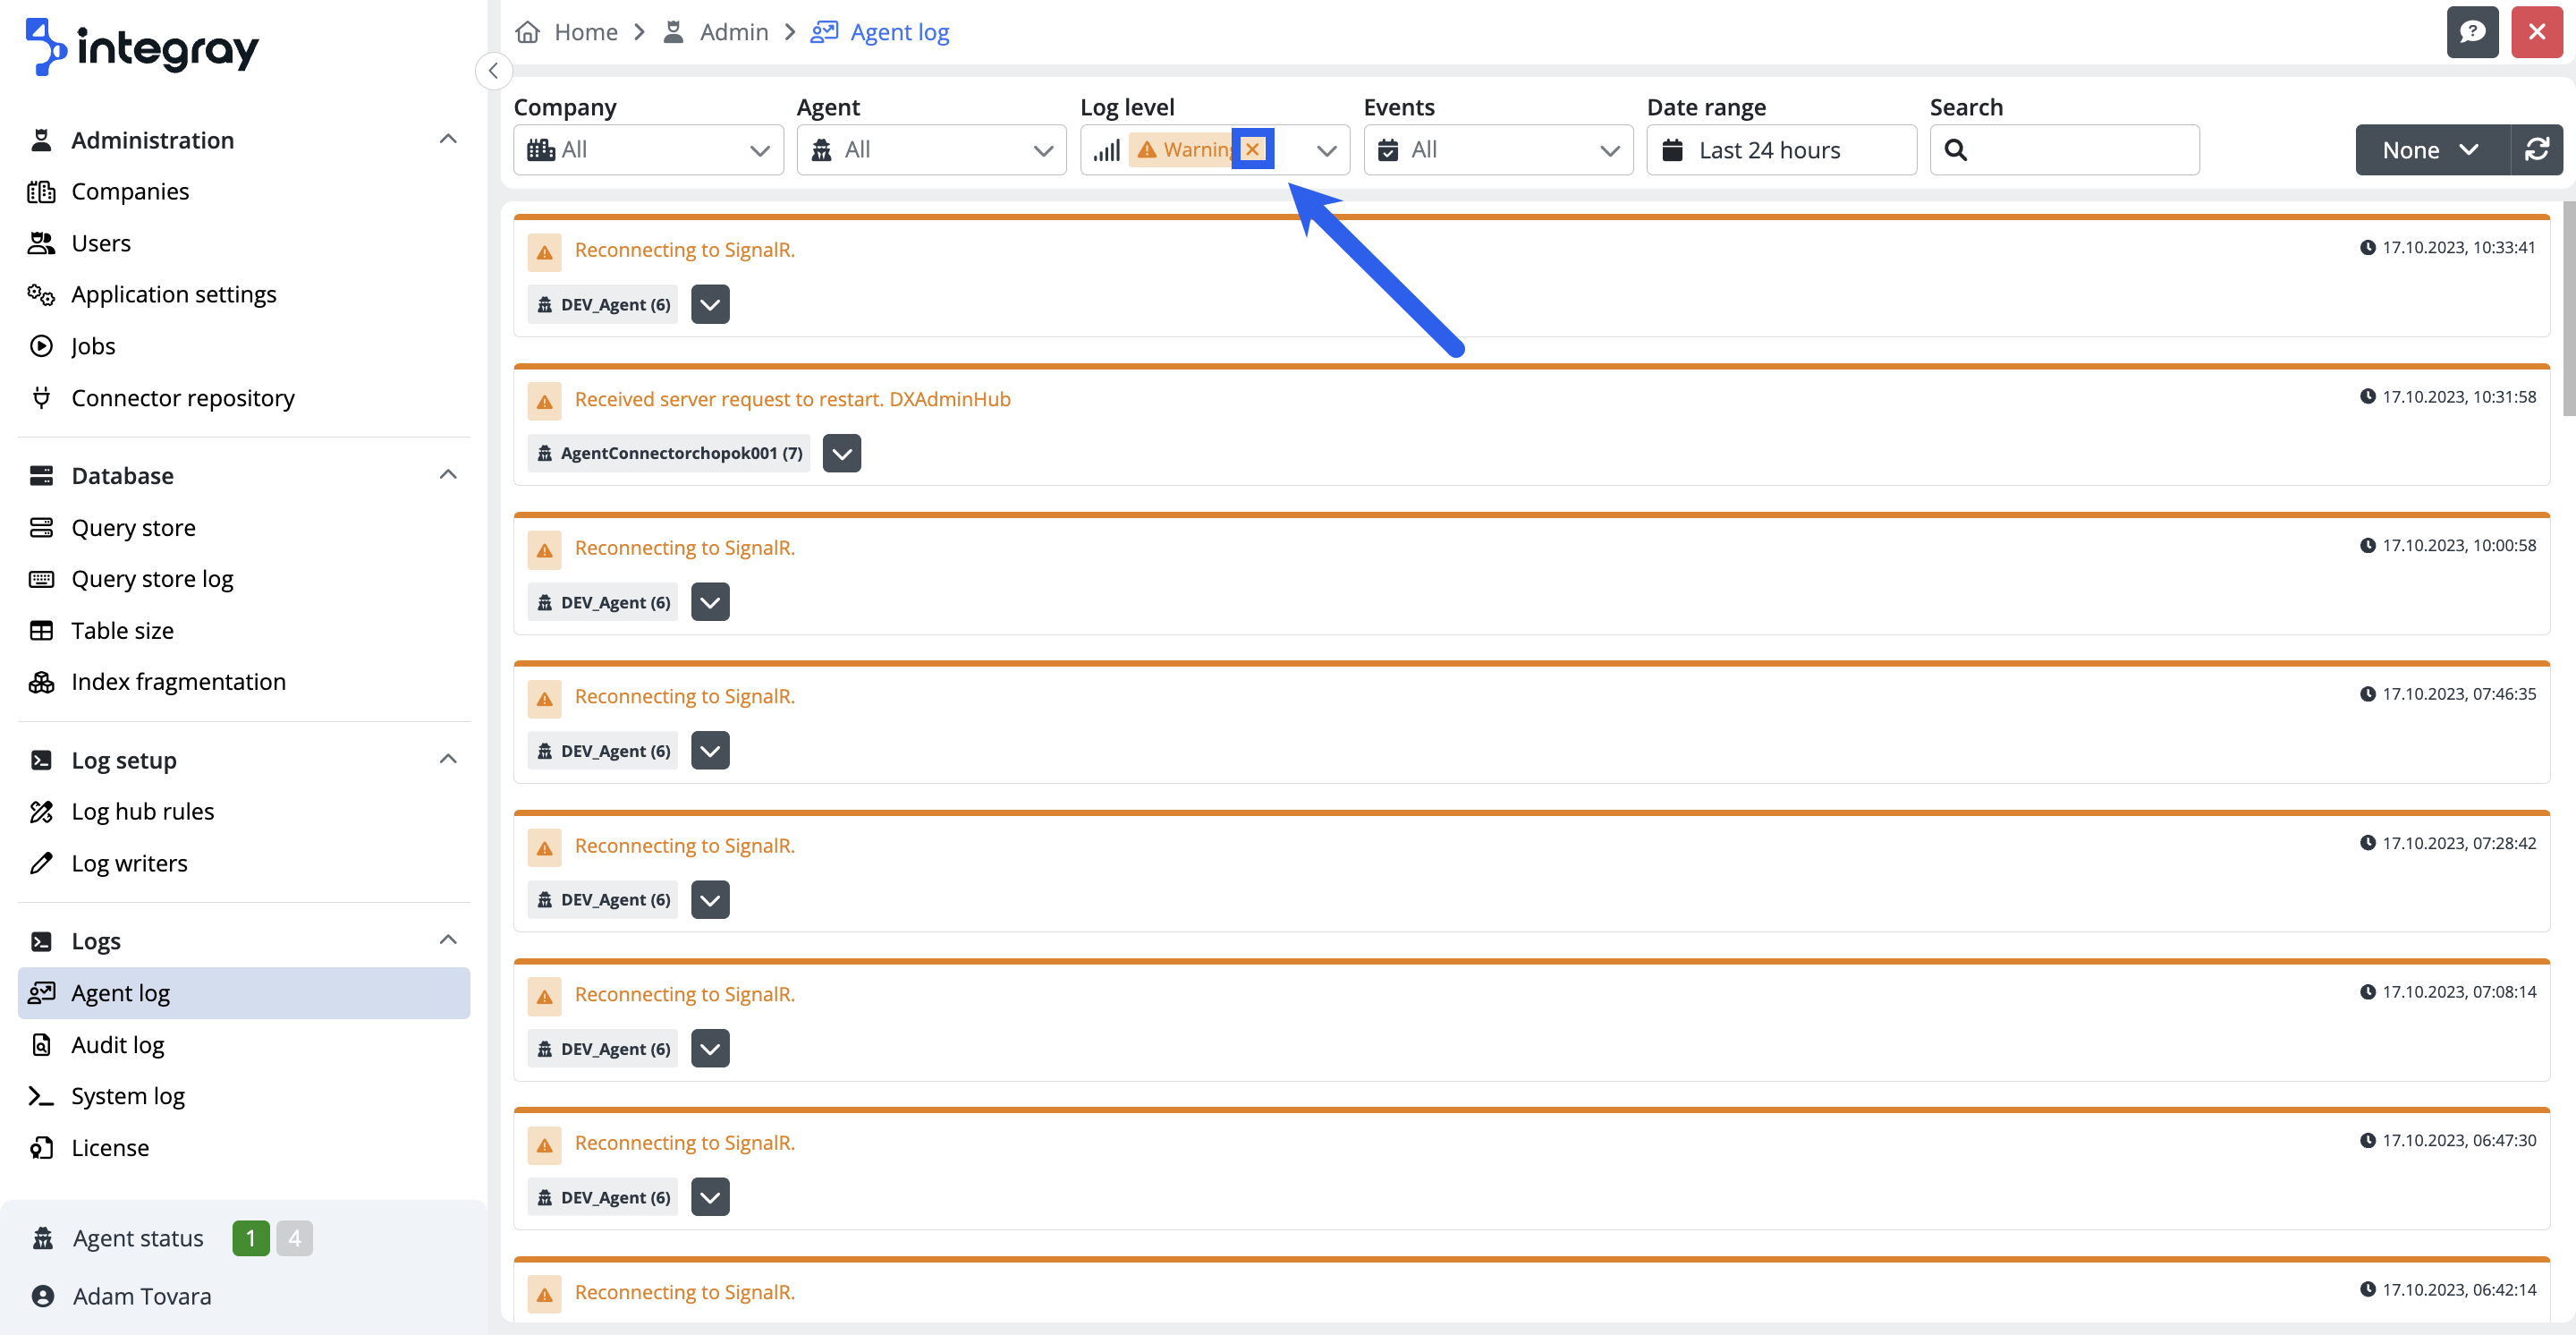
Task: Click the warning icon on first log entry
Action: 544,253
